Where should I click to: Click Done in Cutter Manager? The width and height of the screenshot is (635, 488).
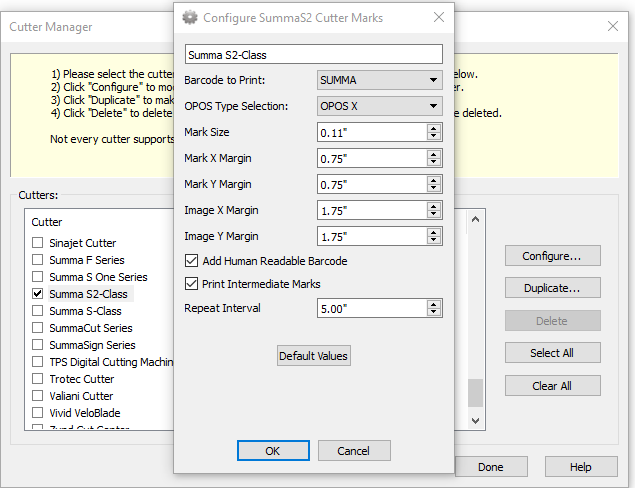pyautogui.click(x=491, y=467)
